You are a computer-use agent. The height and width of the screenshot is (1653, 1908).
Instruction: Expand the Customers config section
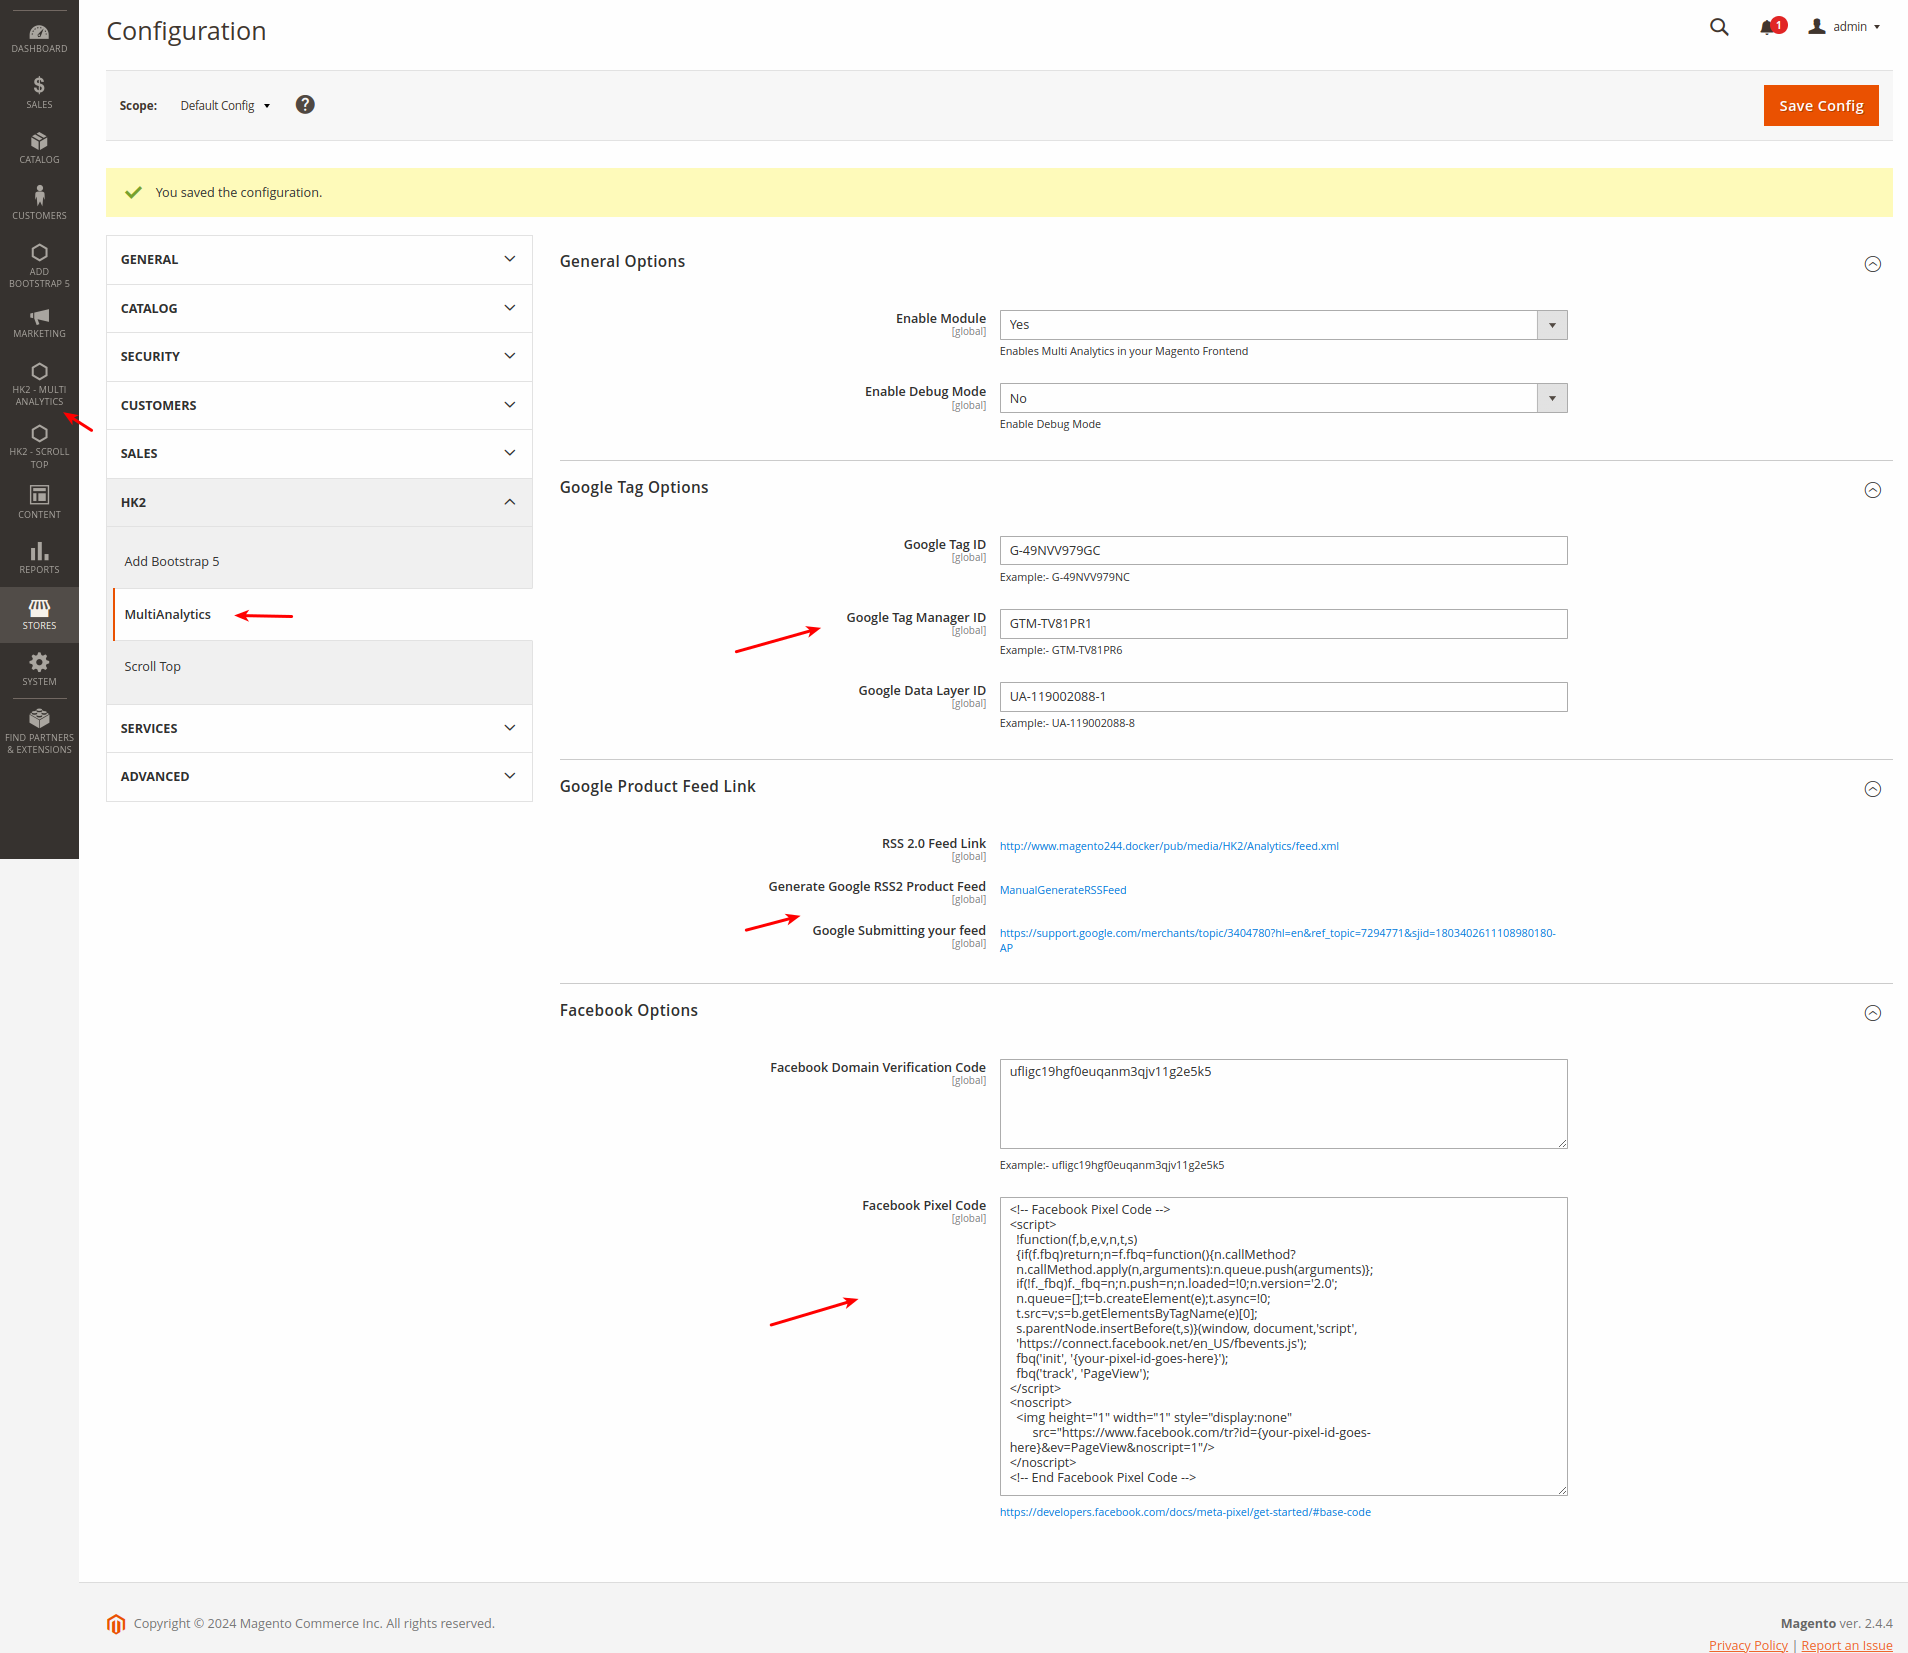pos(319,405)
